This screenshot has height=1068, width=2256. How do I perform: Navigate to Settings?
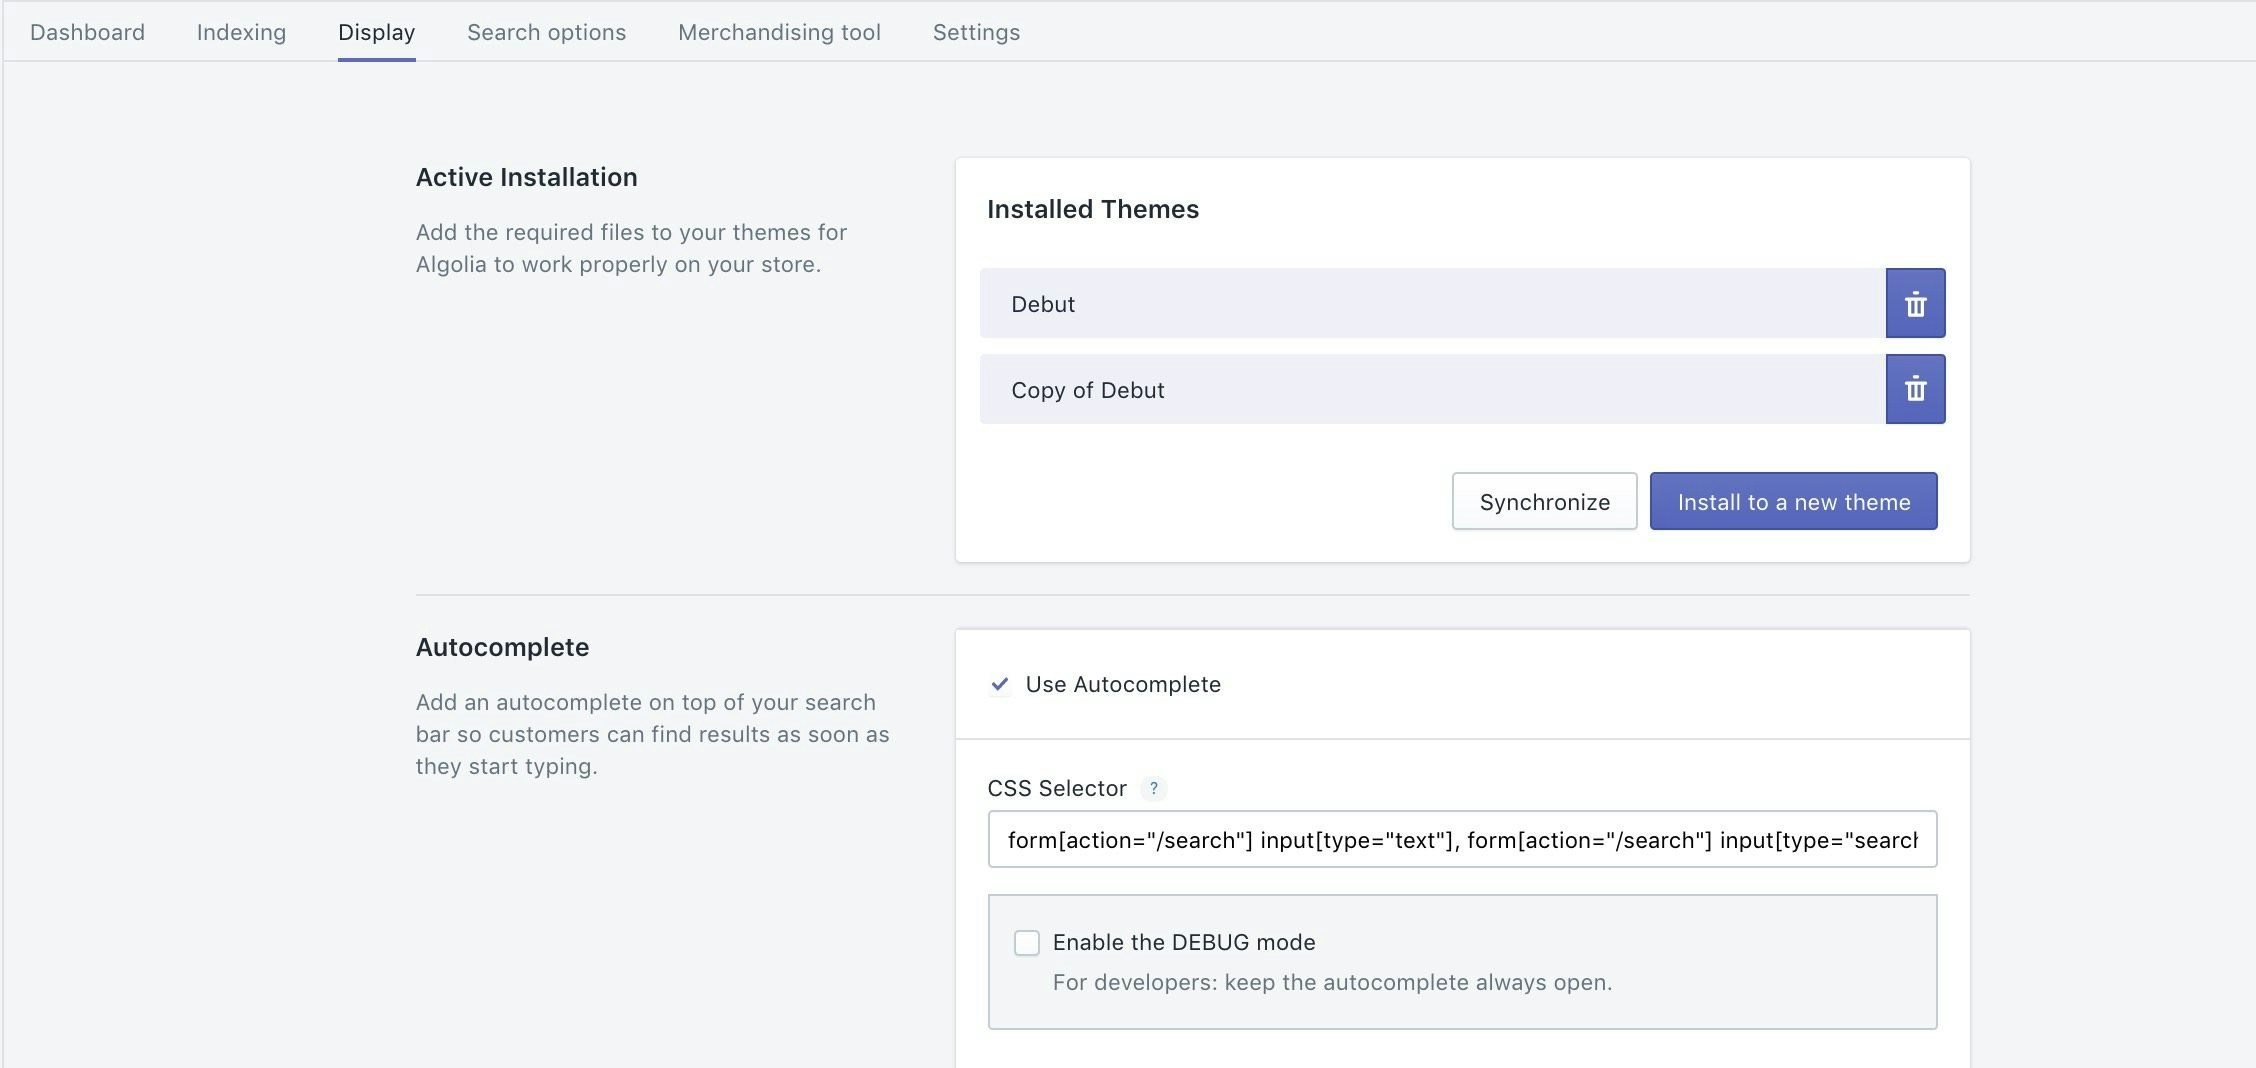click(x=975, y=32)
